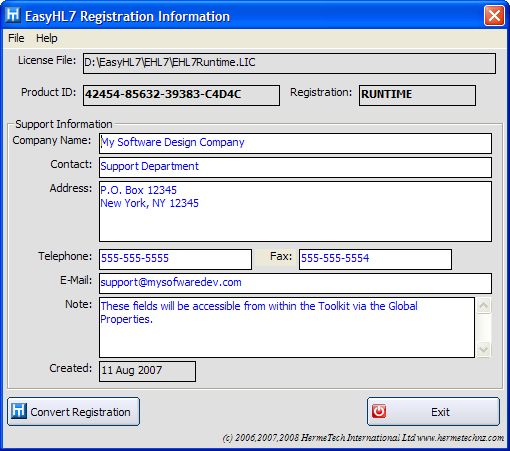The image size is (510, 451).
Task: Click the Registration RUNTIME field
Action: tap(417, 95)
